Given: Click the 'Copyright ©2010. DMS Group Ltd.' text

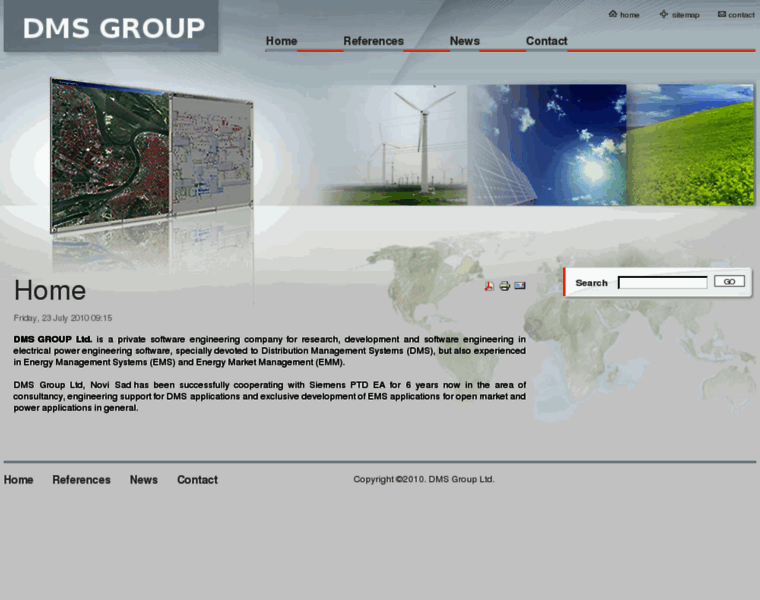Looking at the screenshot, I should [x=424, y=479].
